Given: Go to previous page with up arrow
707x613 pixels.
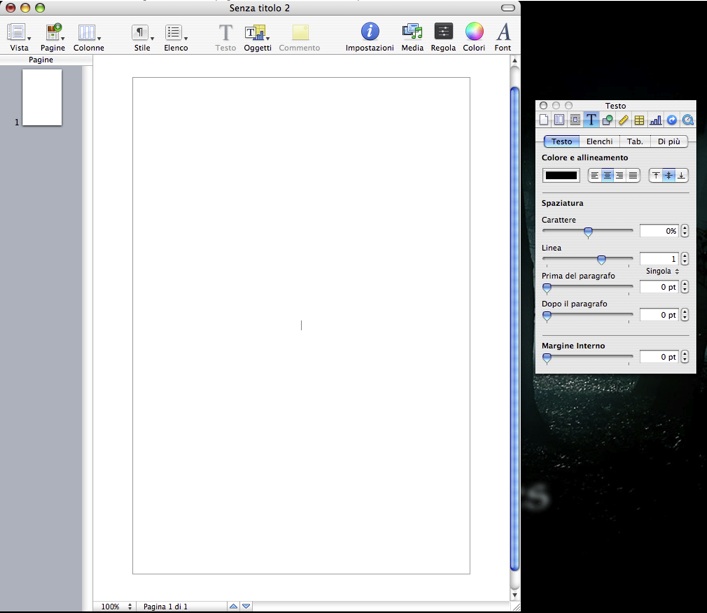Looking at the screenshot, I should (233, 606).
